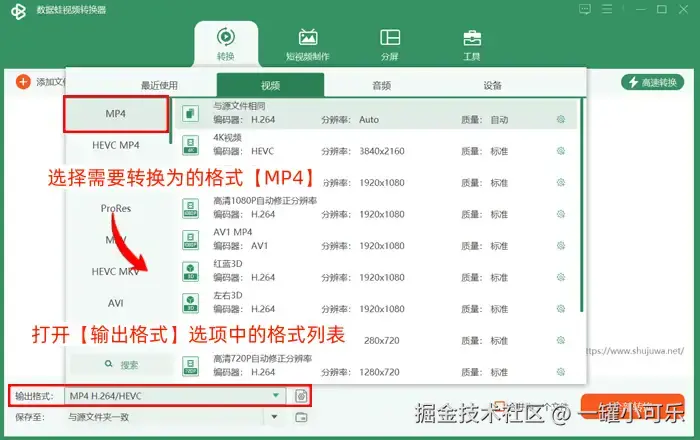The height and width of the screenshot is (440, 700).
Task: Open settings gear for 左右3D preset
Action: [x=561, y=309]
